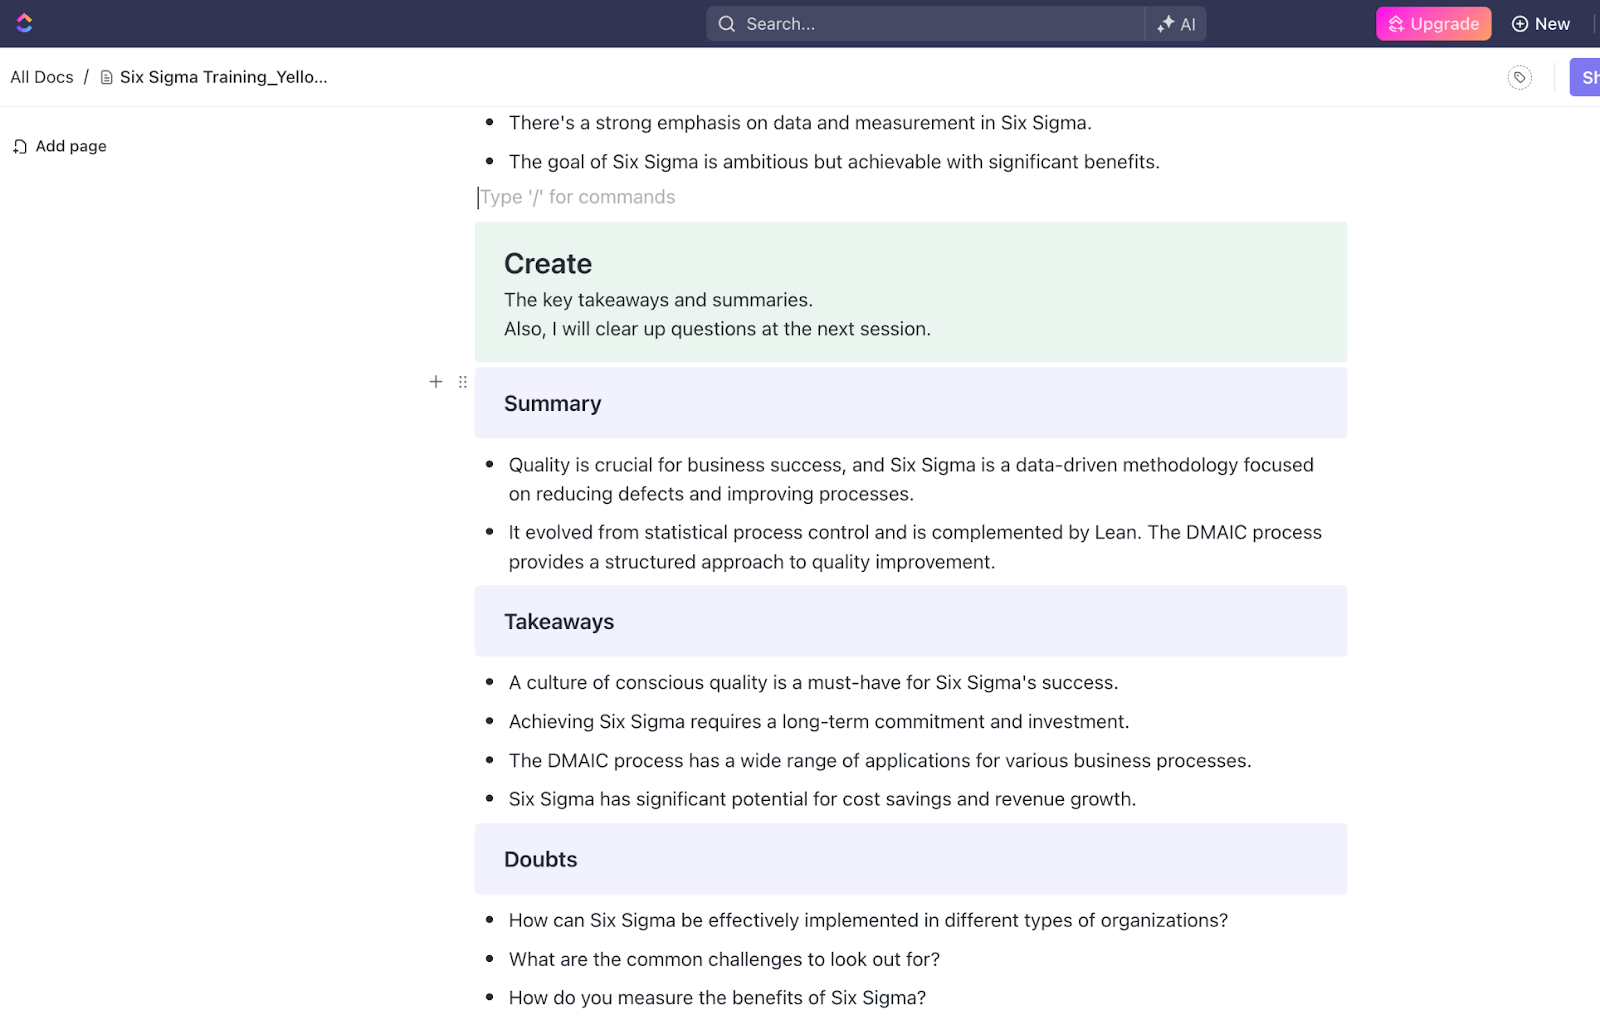Click the drag handle next to the Summary banner
This screenshot has width=1600, height=1030.
click(462, 382)
